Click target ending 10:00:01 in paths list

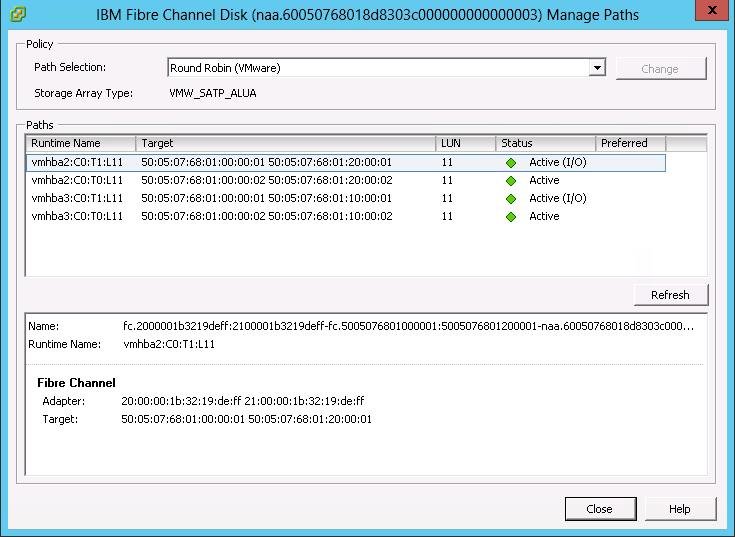(x=266, y=198)
